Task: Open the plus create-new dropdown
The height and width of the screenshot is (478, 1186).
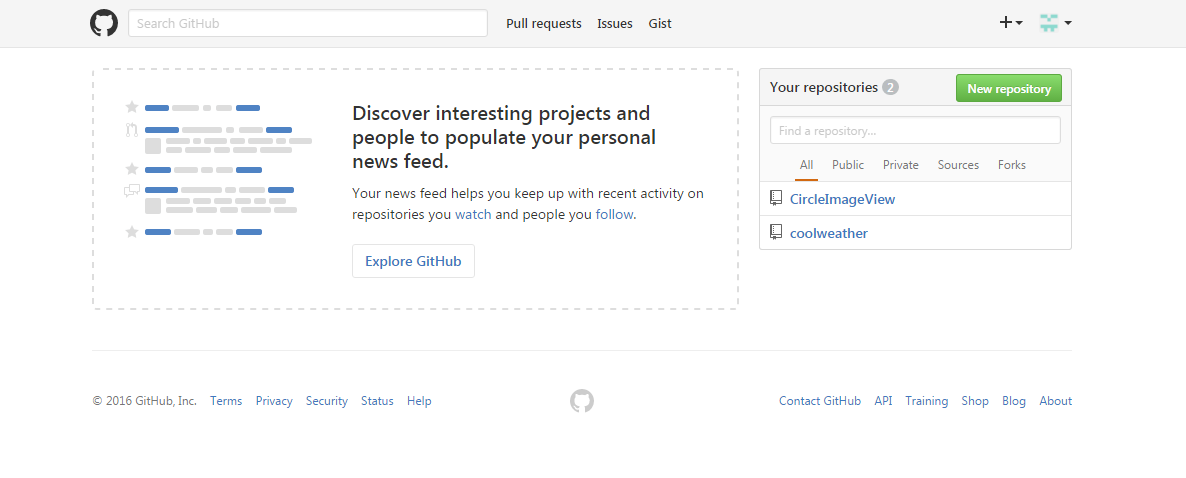Action: (x=1011, y=23)
